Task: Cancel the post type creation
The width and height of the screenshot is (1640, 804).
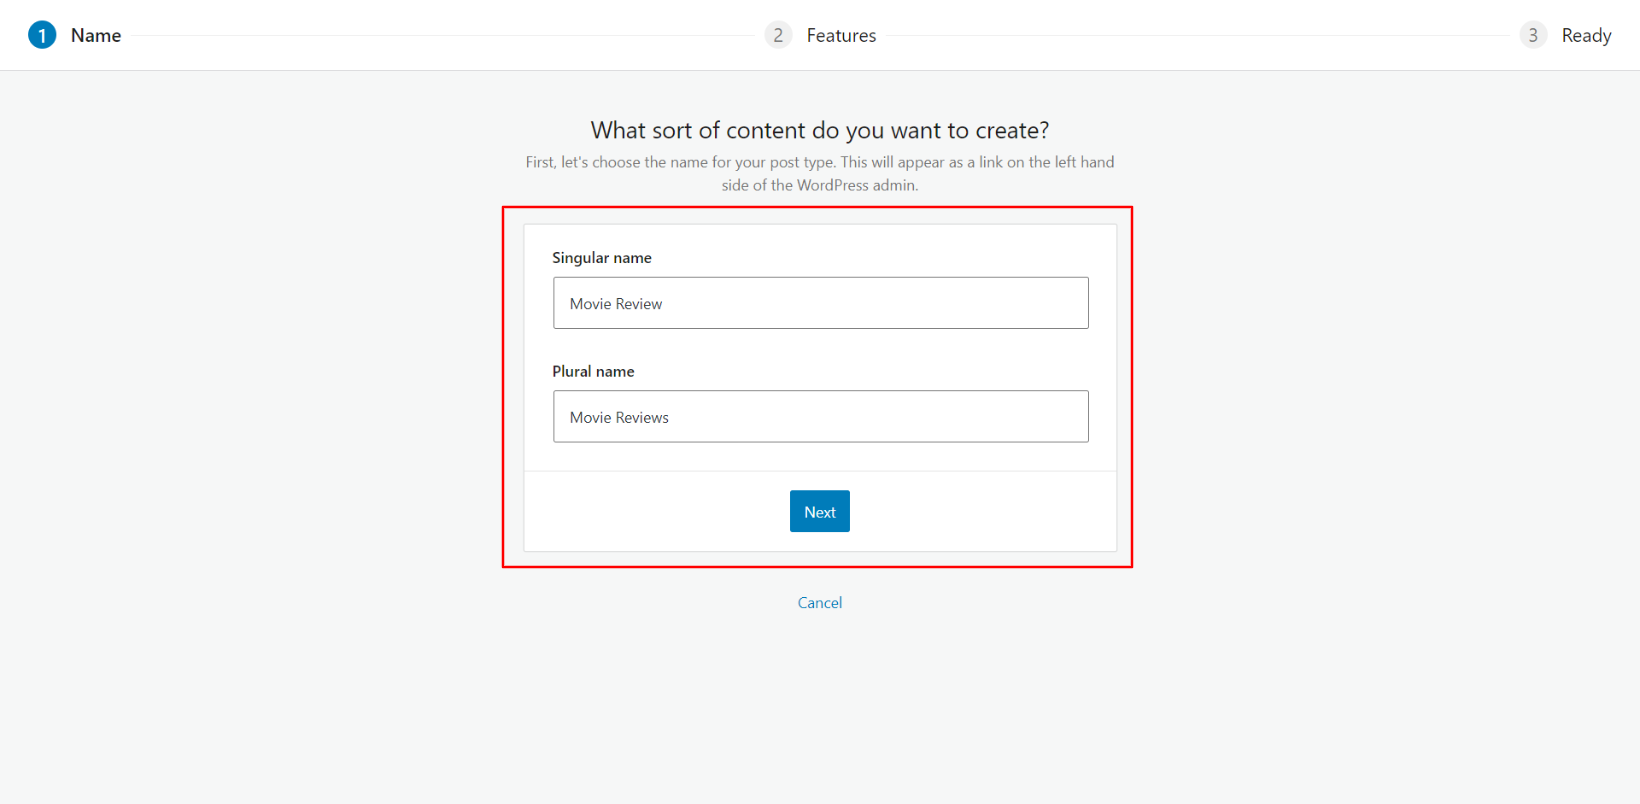Action: click(819, 602)
